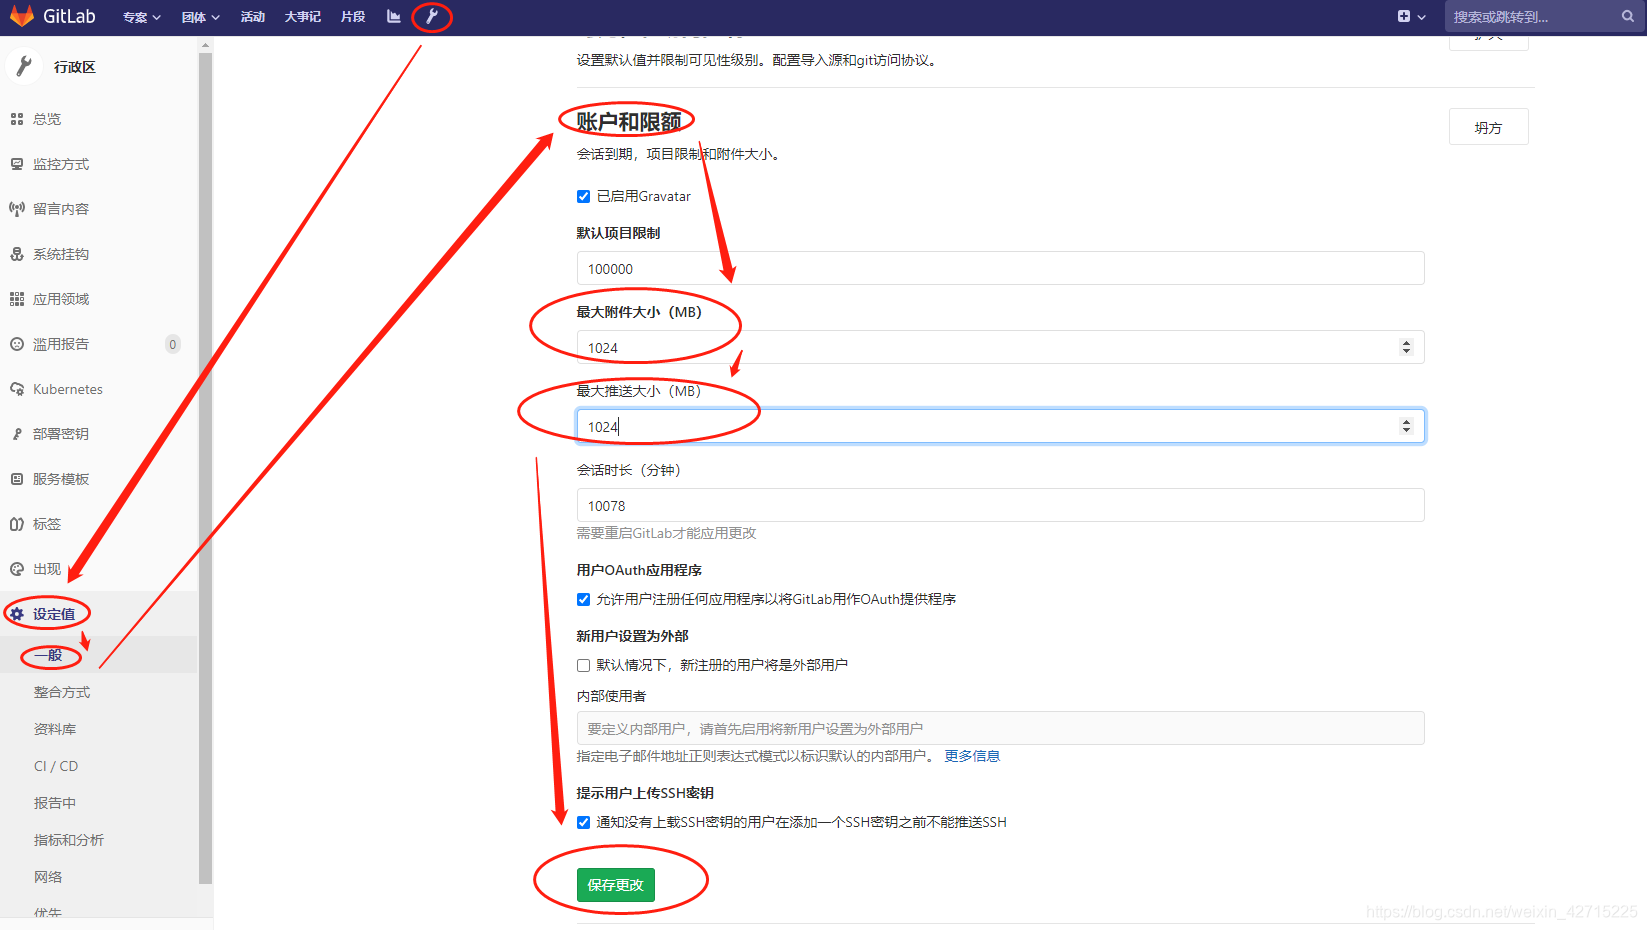Screen dimensions: 1647x930
Task: Expand the 团体 groups dropdown
Action: pyautogui.click(x=200, y=17)
